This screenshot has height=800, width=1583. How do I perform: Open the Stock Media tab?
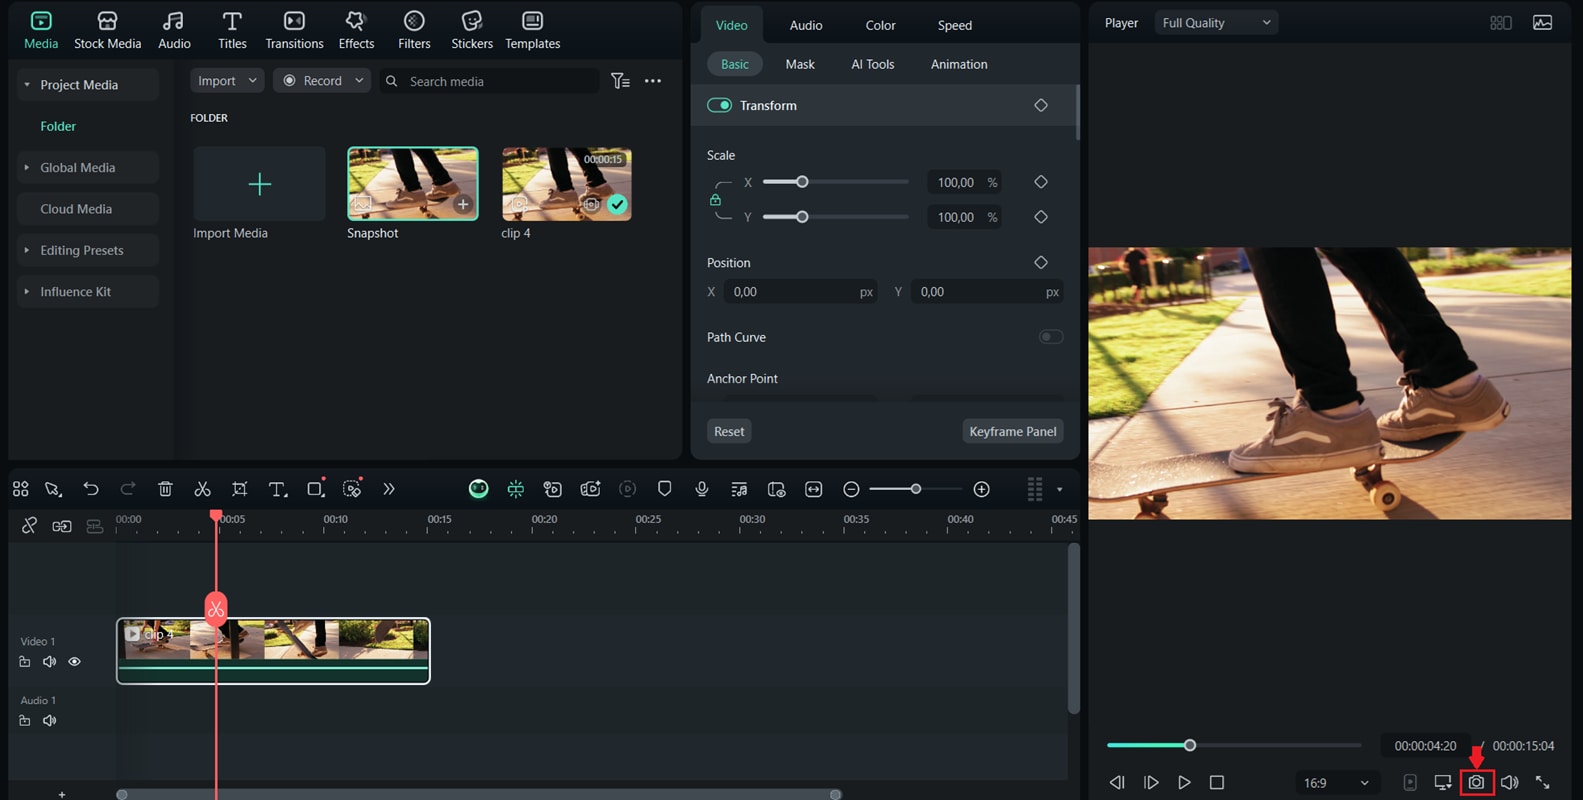click(107, 30)
